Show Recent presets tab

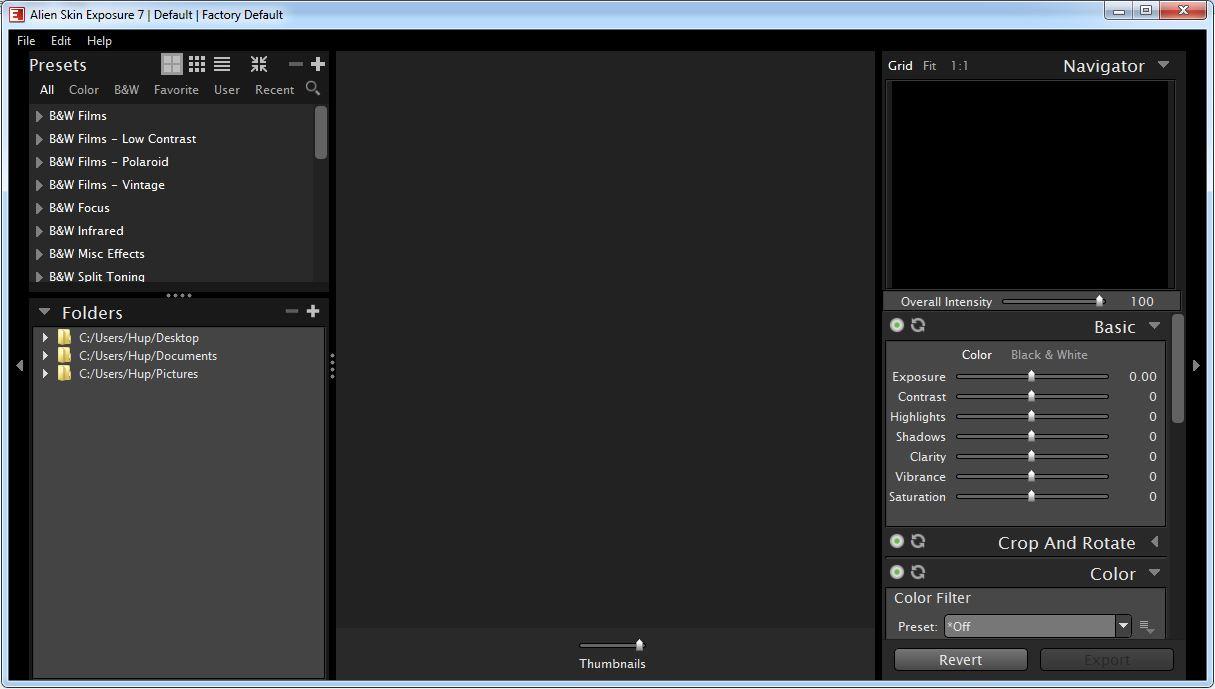274,90
